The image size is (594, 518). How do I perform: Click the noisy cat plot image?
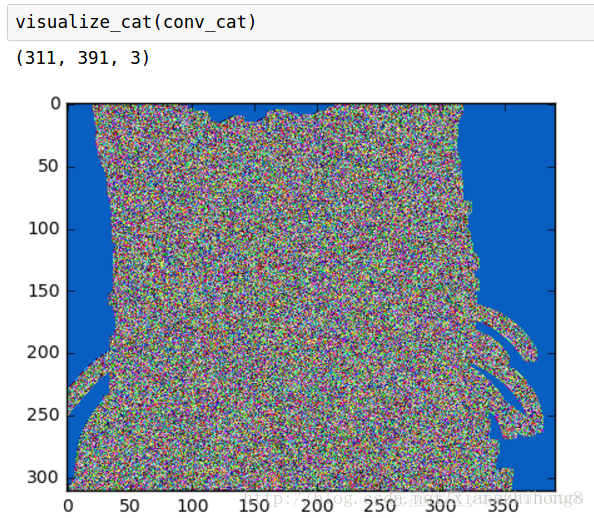pos(311,297)
